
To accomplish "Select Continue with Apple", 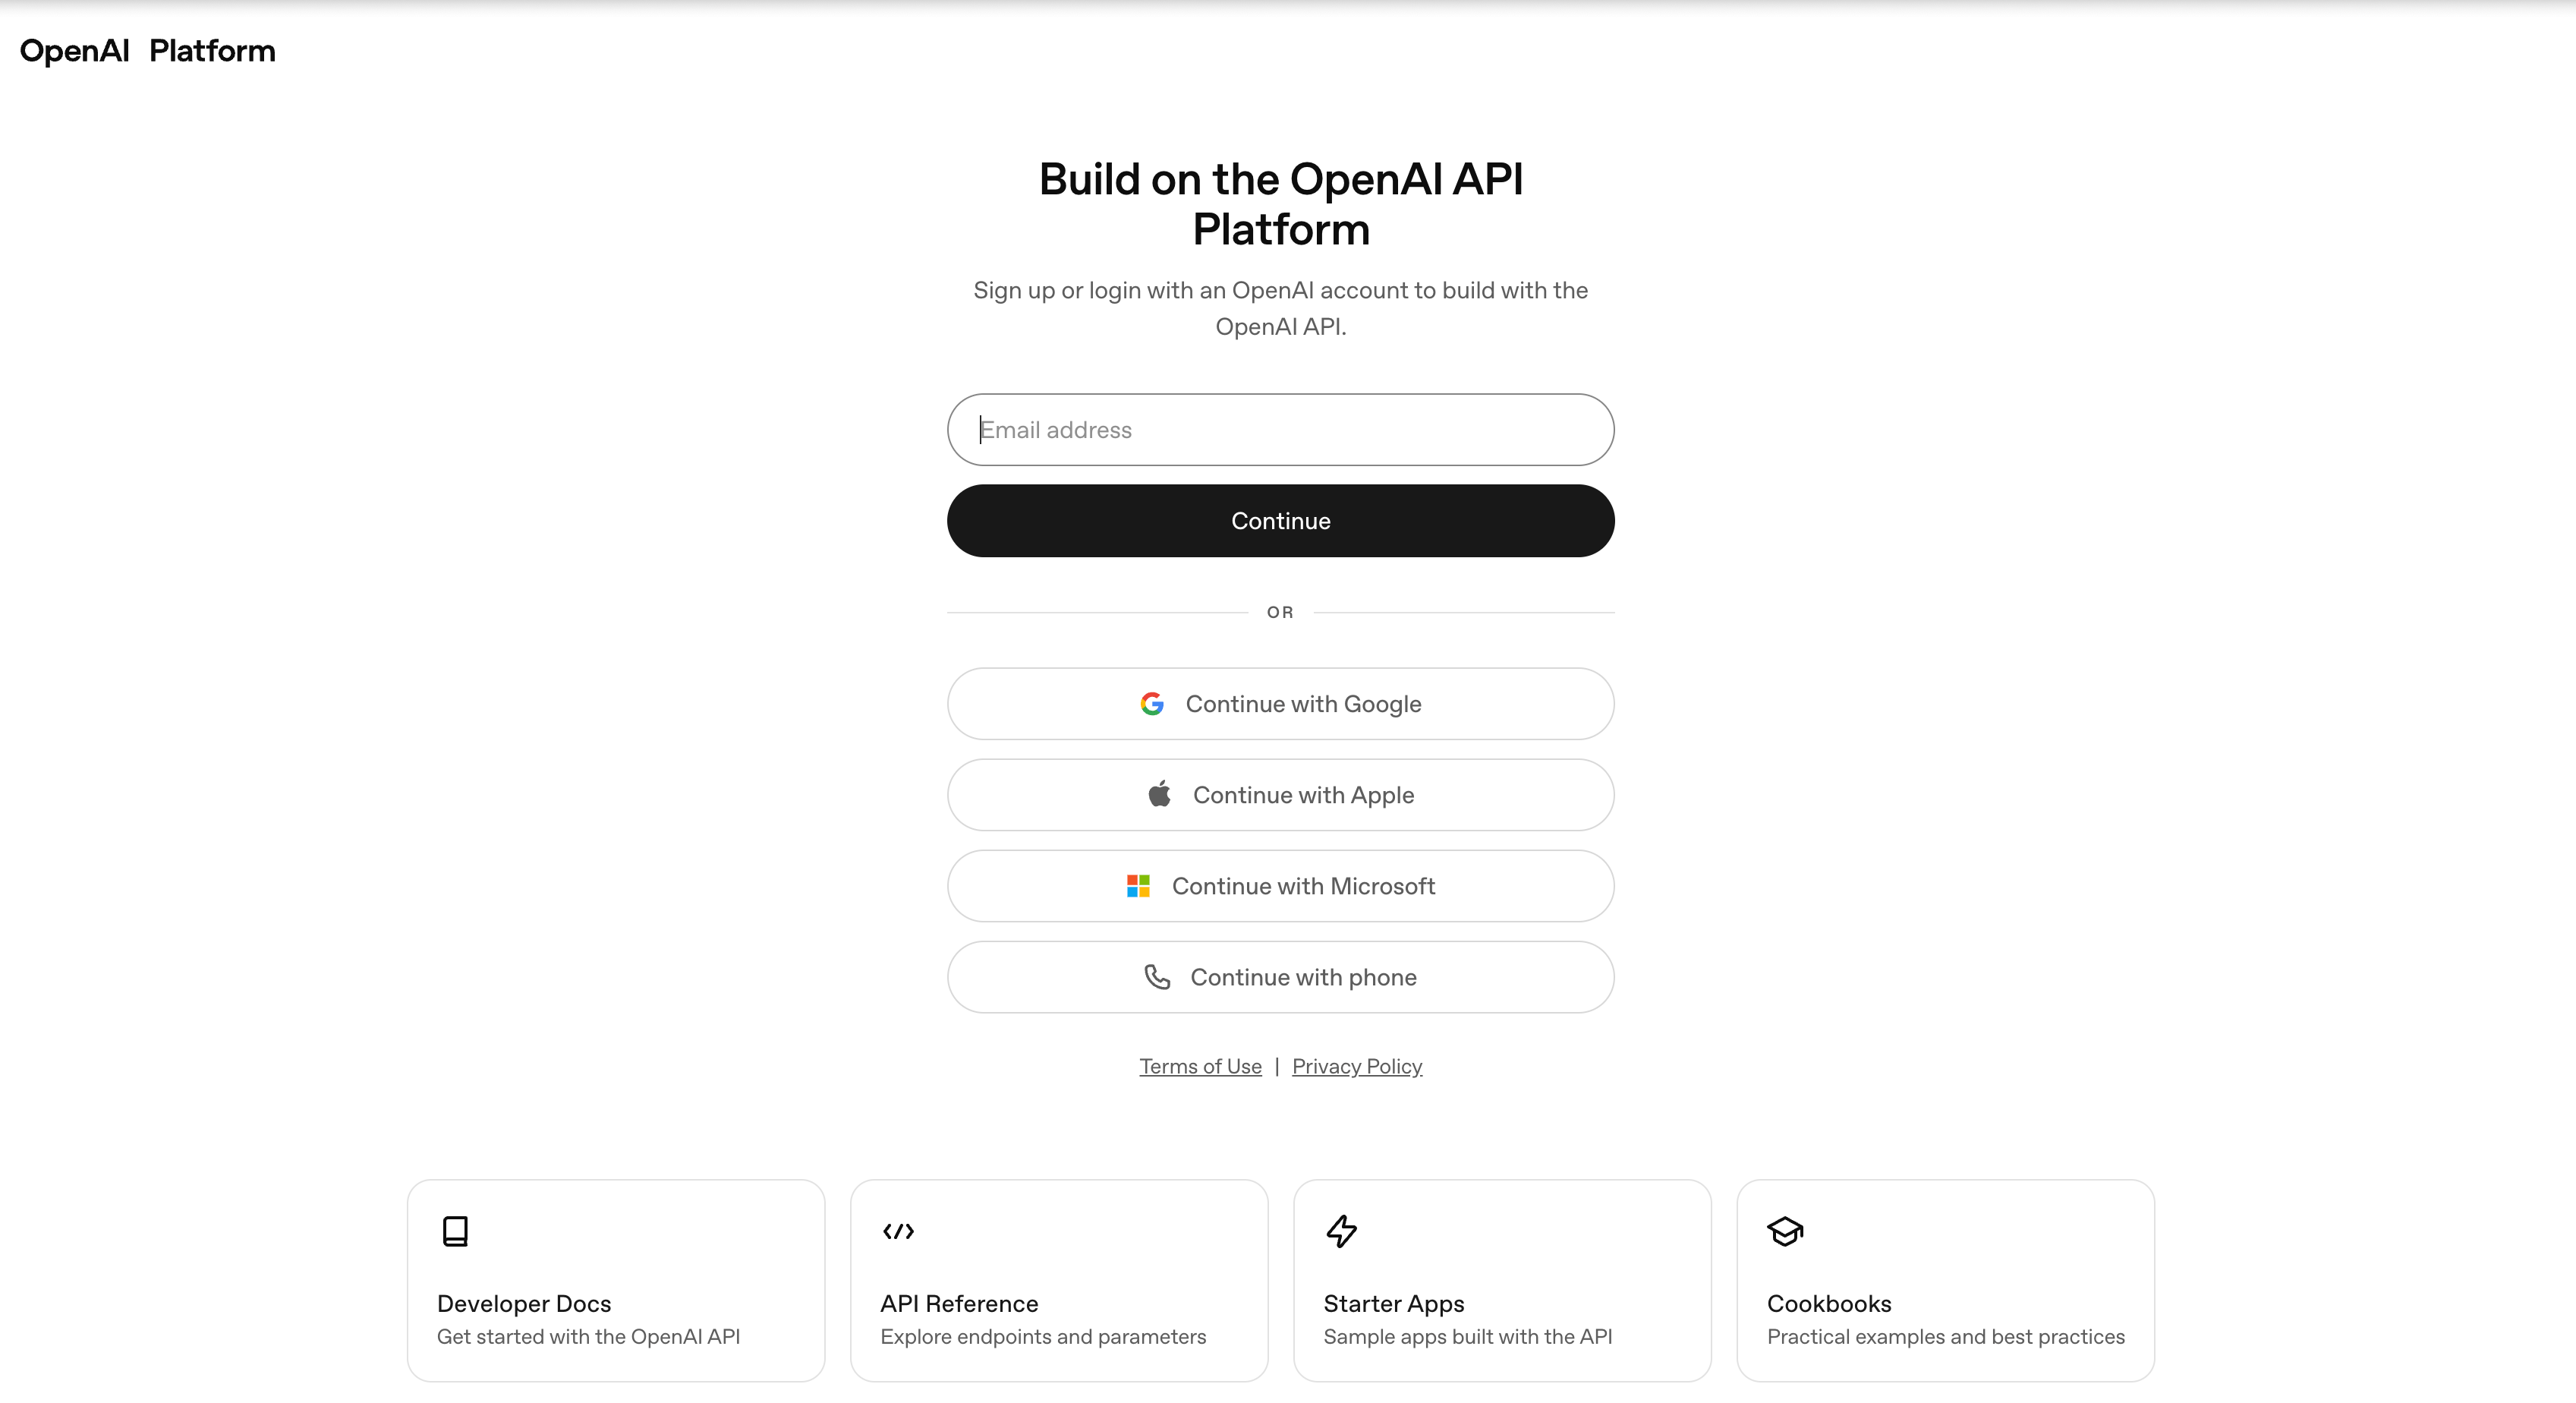I will 1280,795.
